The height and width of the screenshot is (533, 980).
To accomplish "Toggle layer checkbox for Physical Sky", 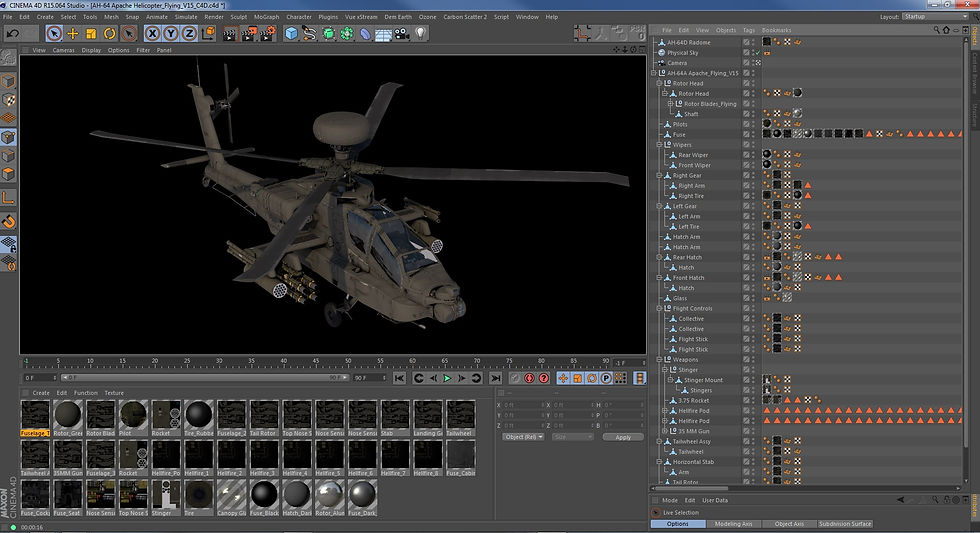I will (x=746, y=52).
